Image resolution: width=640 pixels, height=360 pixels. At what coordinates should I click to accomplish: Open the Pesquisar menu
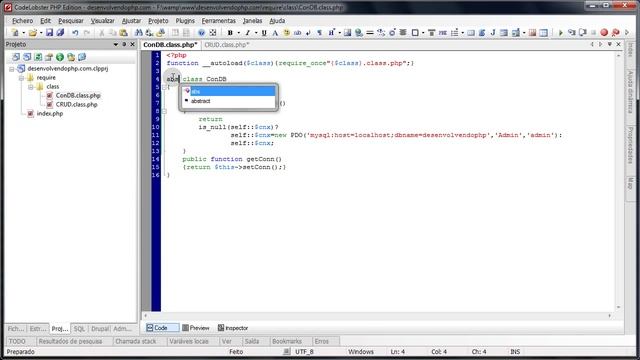pos(71,20)
